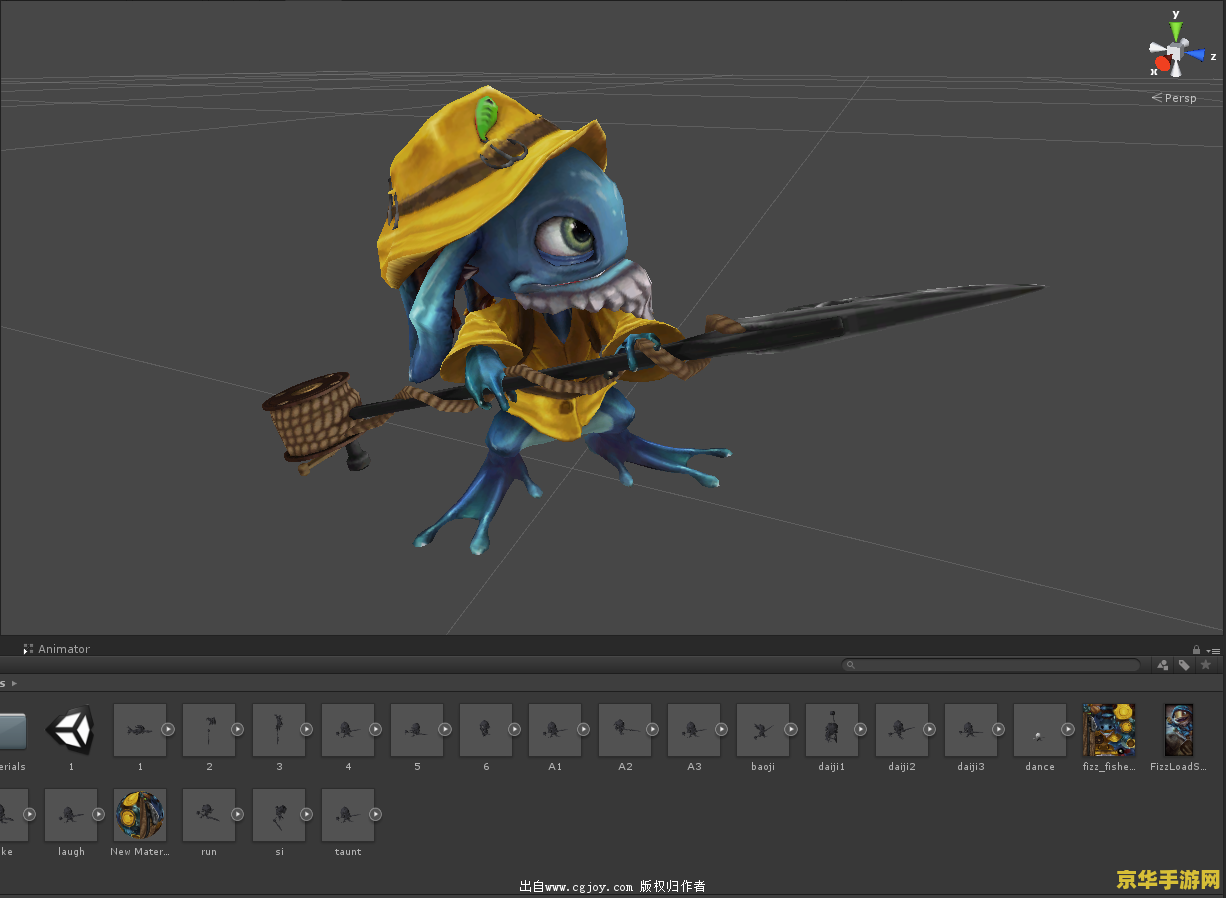
Task: Select the A3 animation model thumbnail
Action: click(x=694, y=730)
